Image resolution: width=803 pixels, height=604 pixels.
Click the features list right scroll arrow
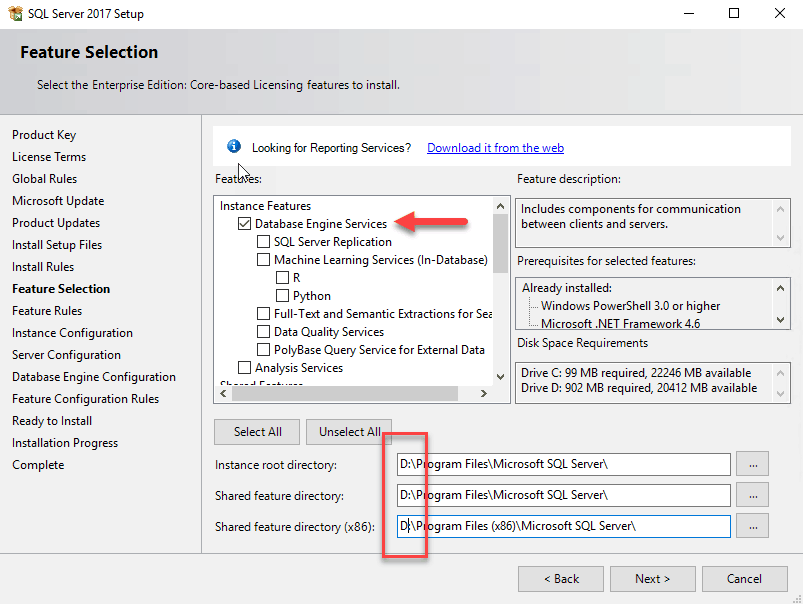[x=483, y=393]
